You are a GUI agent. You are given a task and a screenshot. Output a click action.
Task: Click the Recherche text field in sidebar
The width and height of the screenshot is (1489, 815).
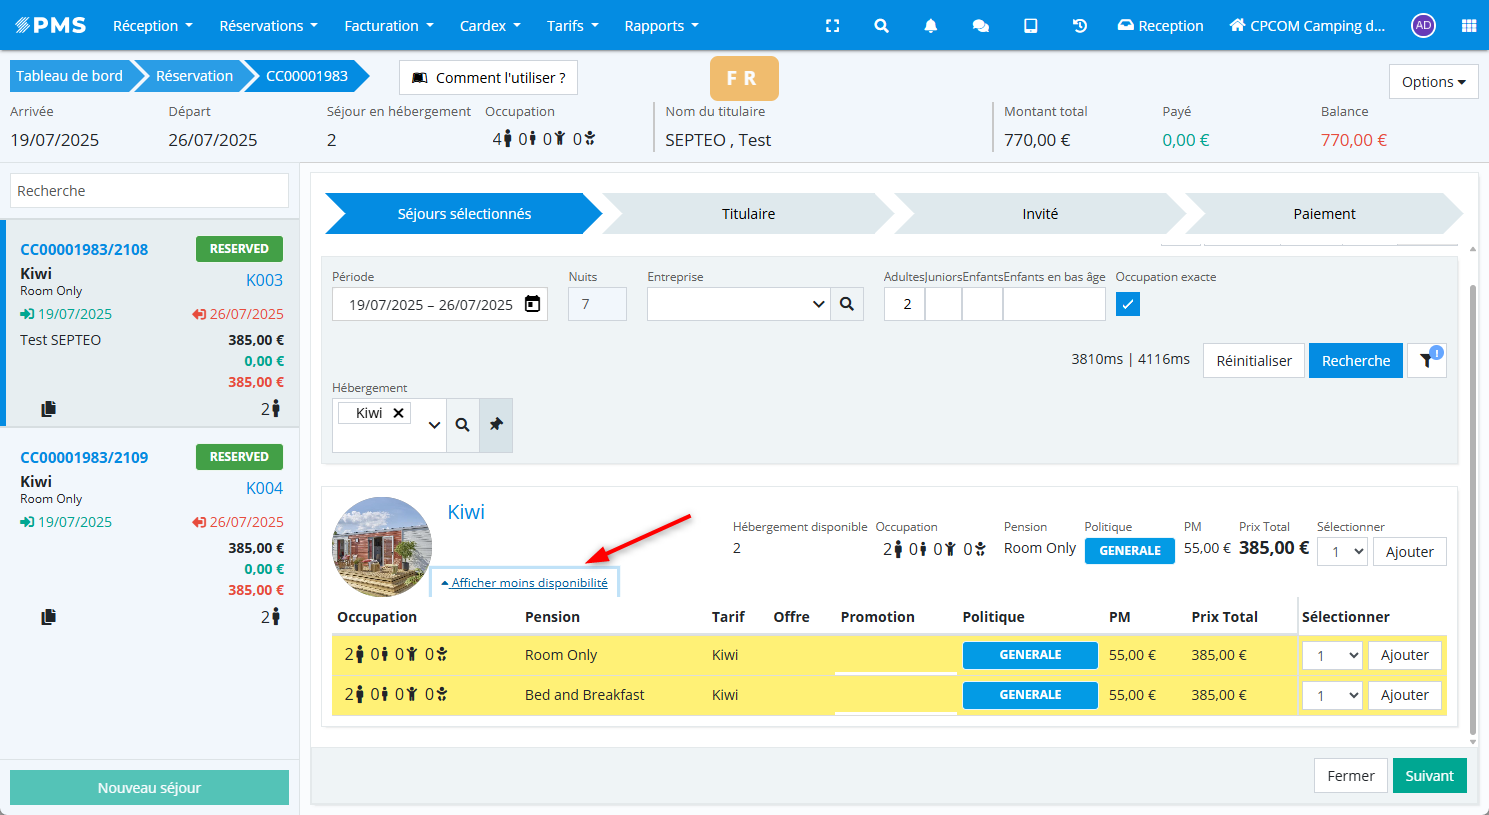click(149, 191)
